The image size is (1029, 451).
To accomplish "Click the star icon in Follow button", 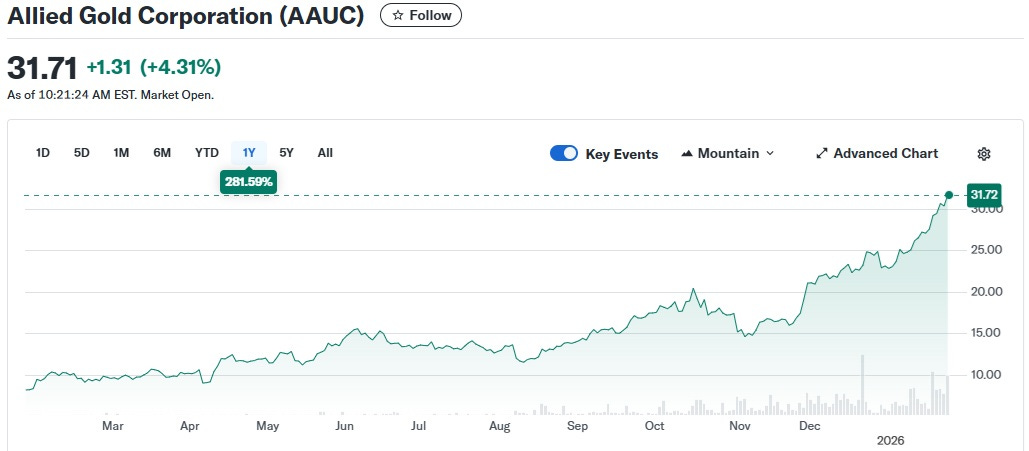I will 397,15.
